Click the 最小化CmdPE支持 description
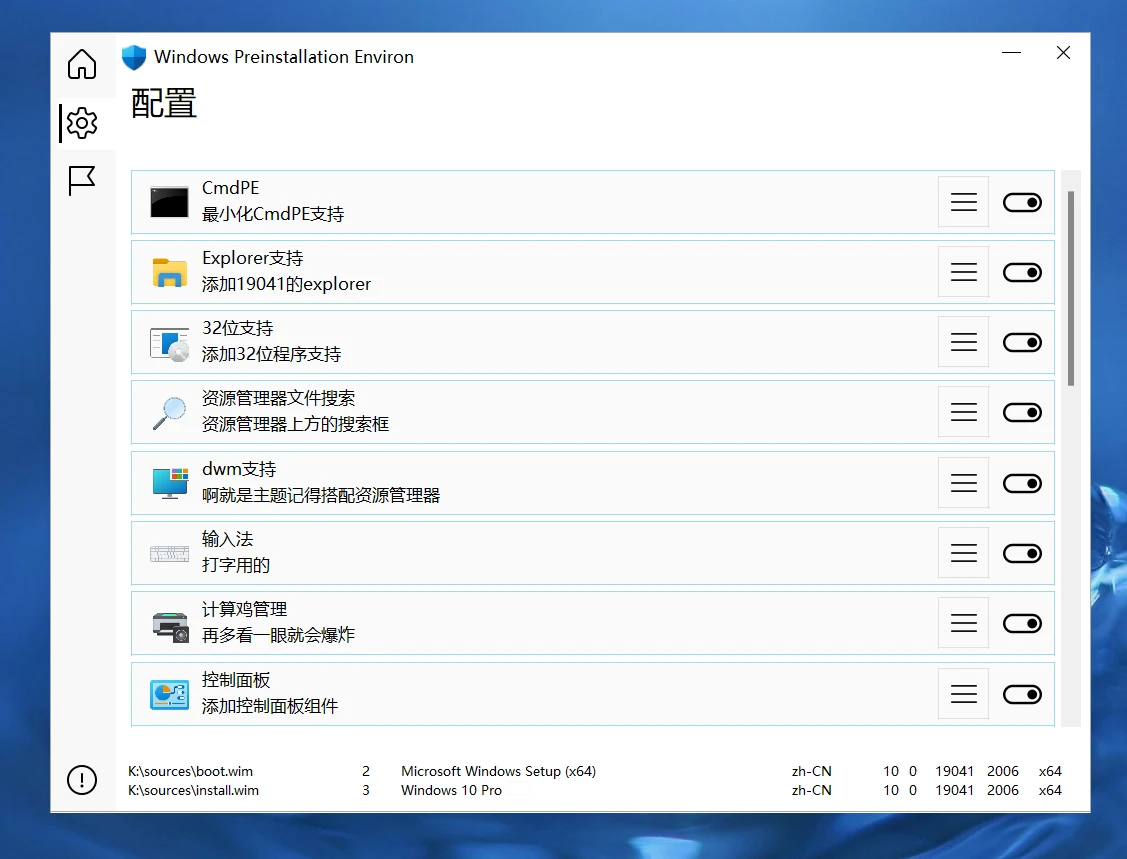The image size is (1127, 859). coord(273,214)
